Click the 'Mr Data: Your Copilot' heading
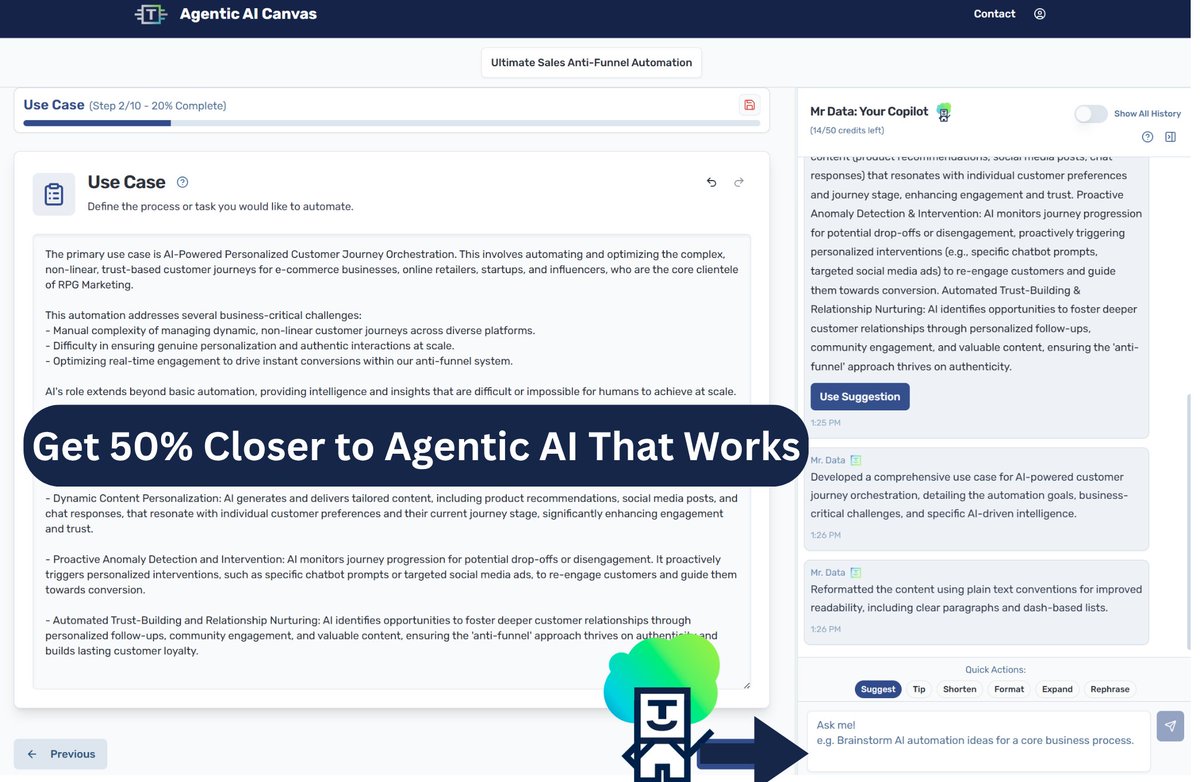Image resolution: width=1200 pixels, height=782 pixels. [869, 111]
